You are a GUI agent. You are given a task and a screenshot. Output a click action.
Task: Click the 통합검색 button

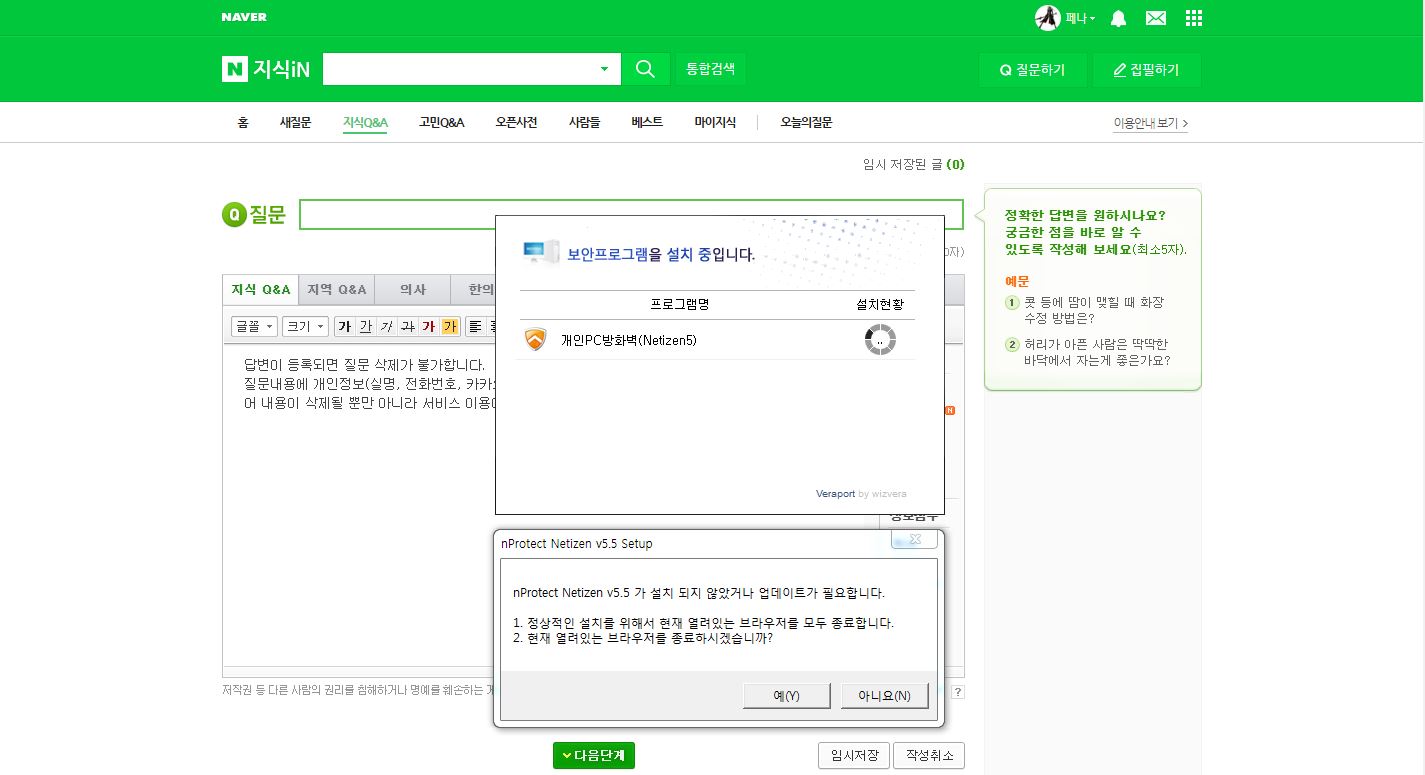(710, 69)
